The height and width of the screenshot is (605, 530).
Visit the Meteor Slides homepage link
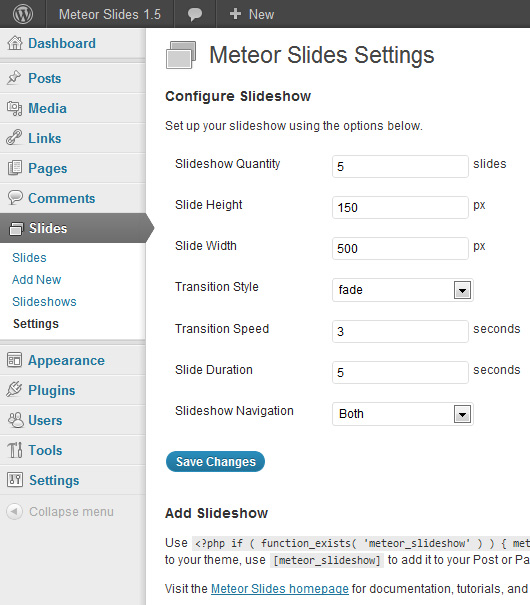280,589
